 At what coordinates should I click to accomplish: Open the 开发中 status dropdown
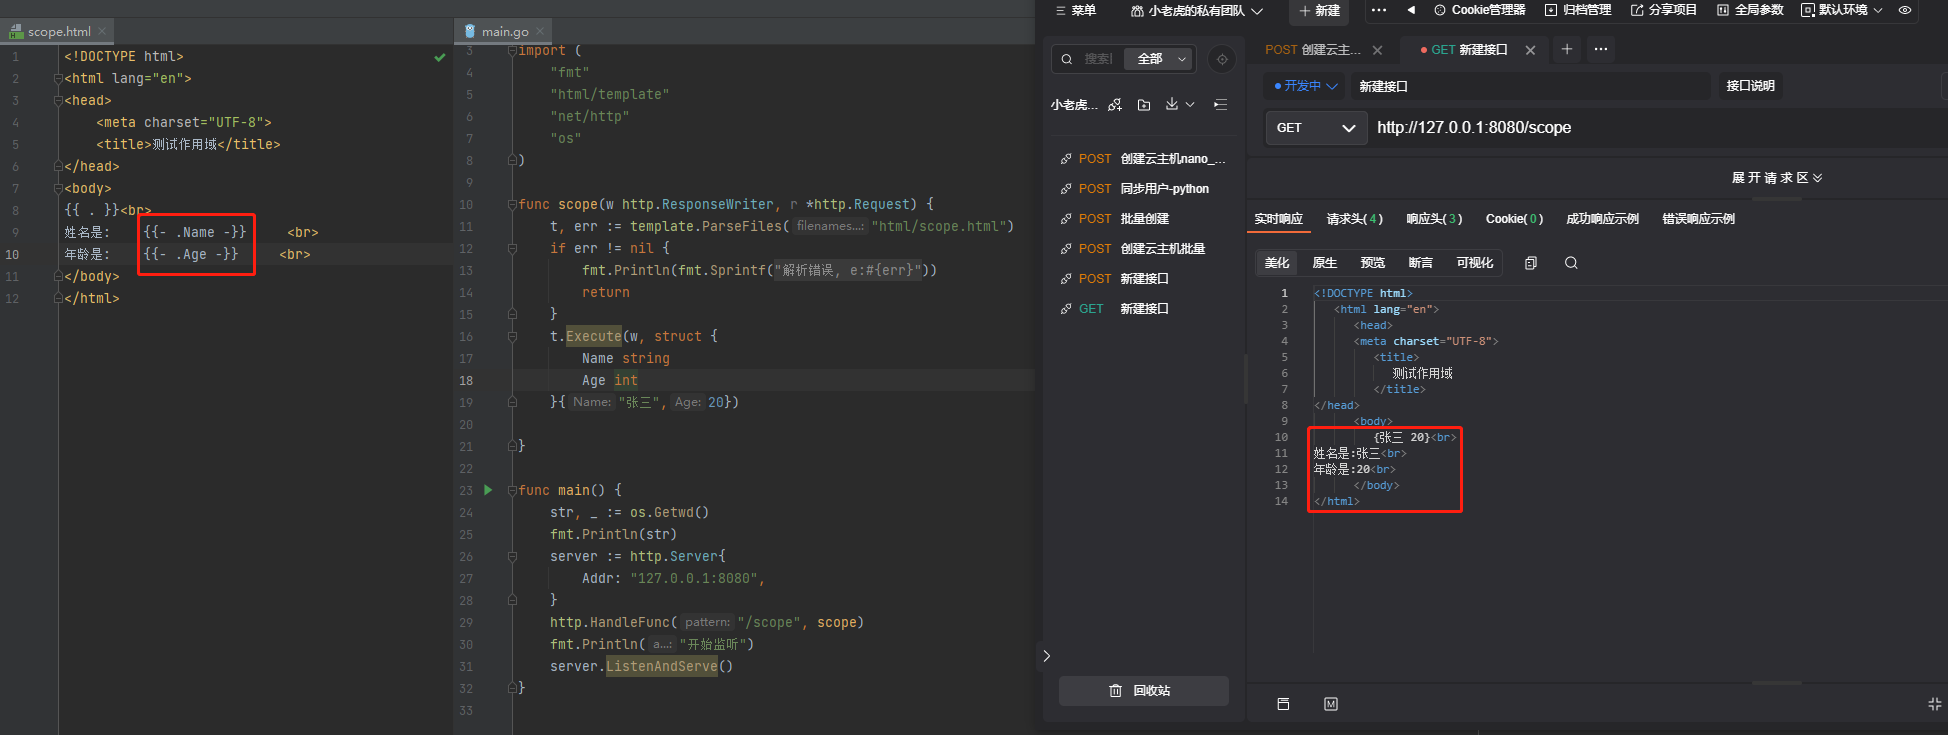1305,86
